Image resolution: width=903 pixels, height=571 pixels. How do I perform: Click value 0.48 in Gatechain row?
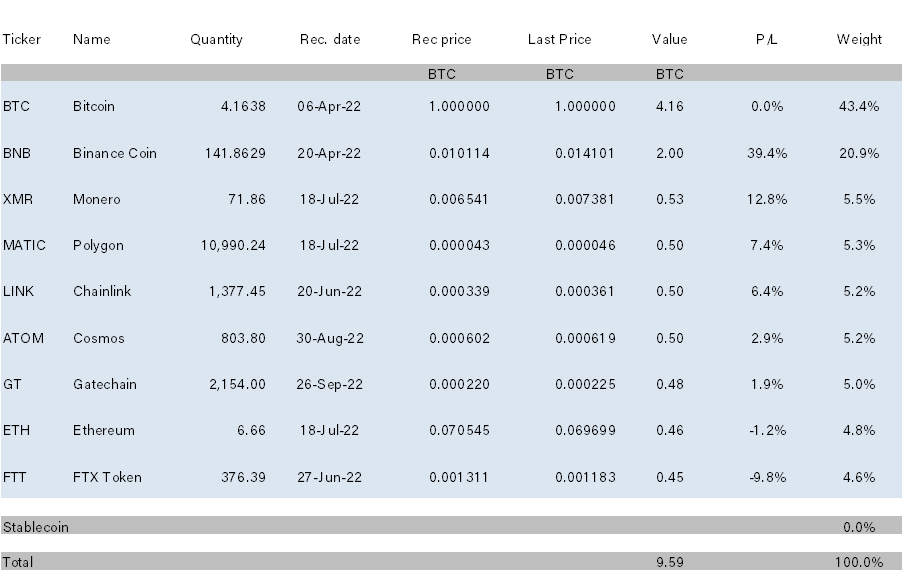click(x=670, y=384)
